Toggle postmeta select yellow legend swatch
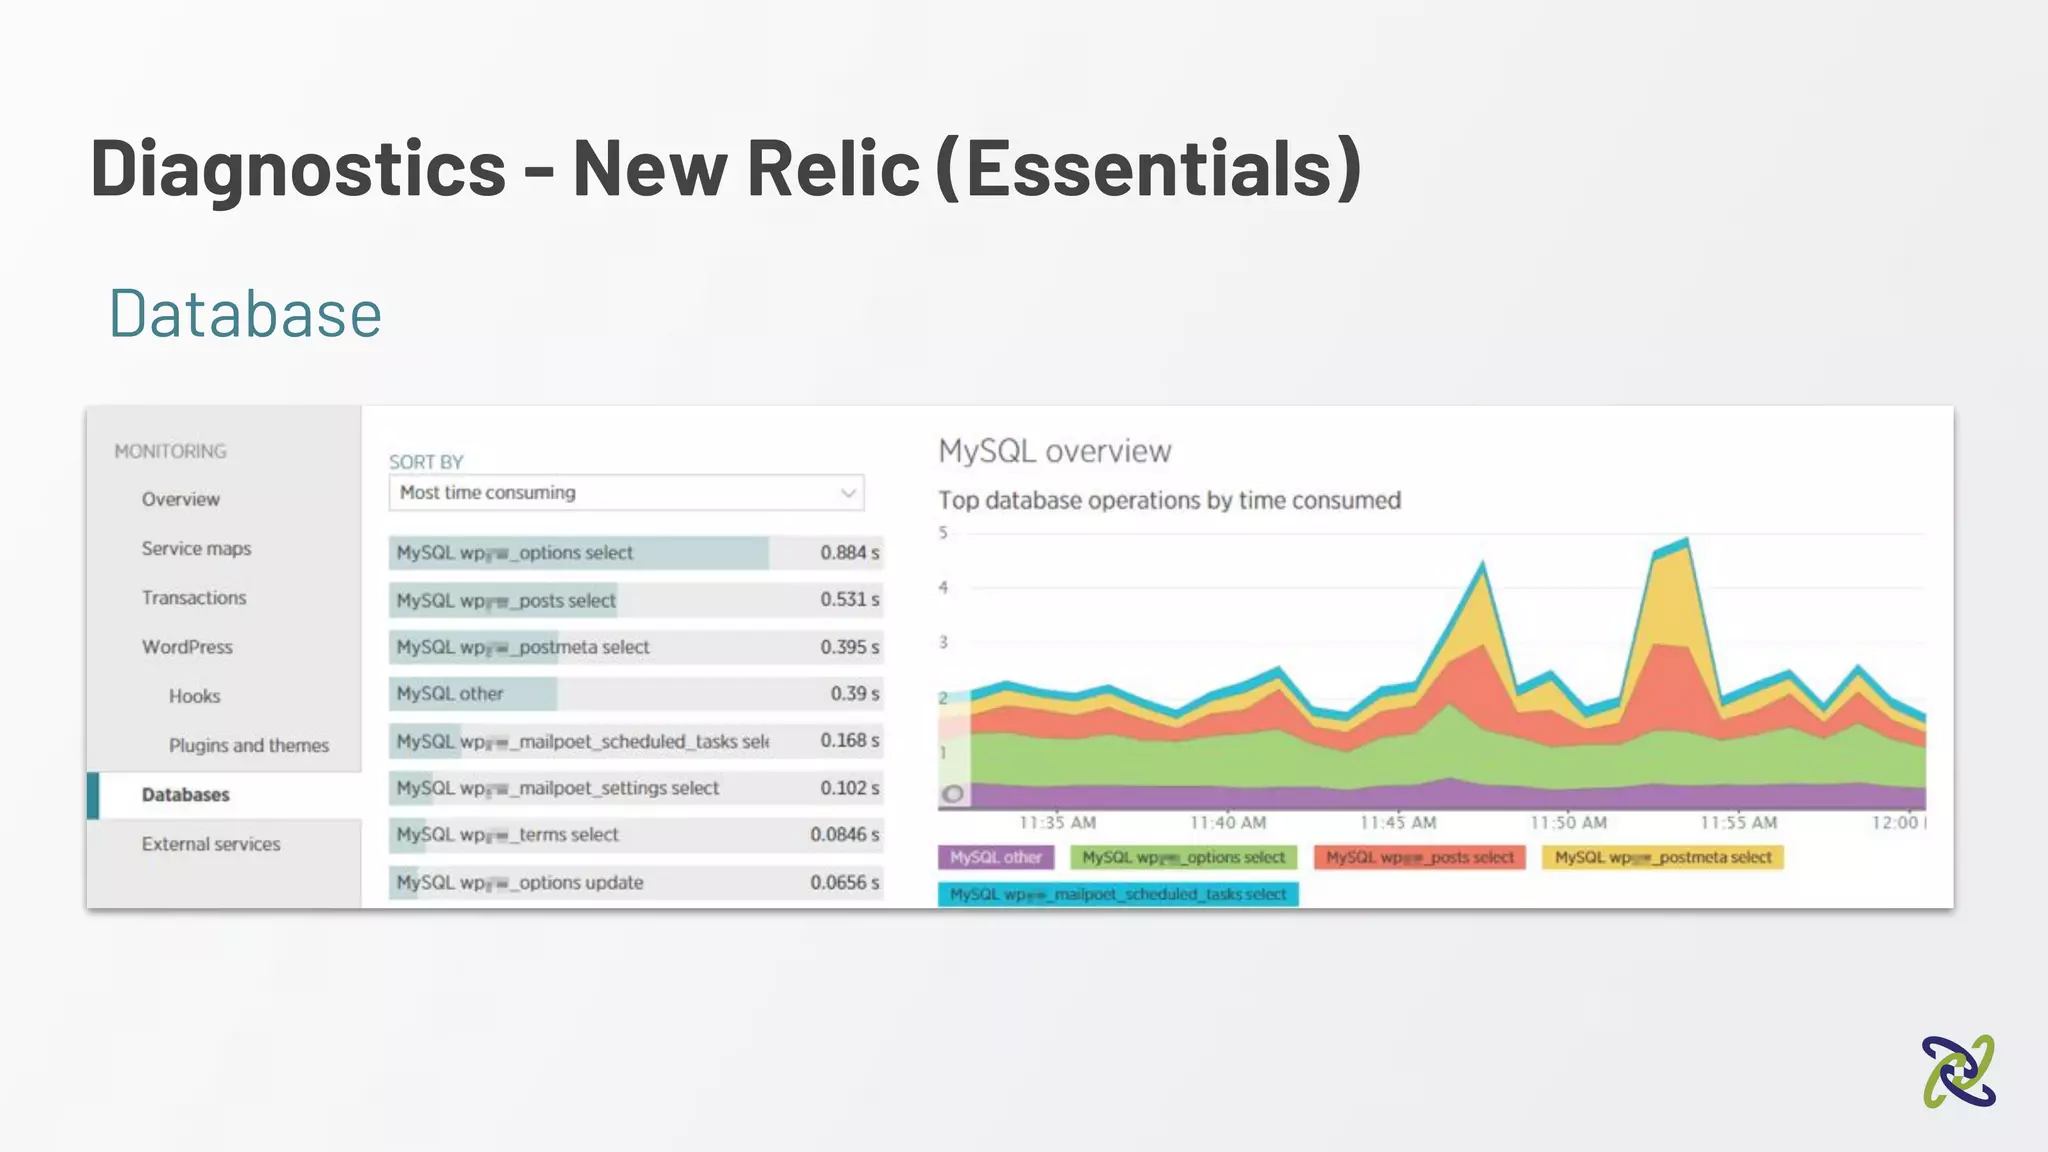Screen dimensions: 2048x1152 click(x=1662, y=857)
